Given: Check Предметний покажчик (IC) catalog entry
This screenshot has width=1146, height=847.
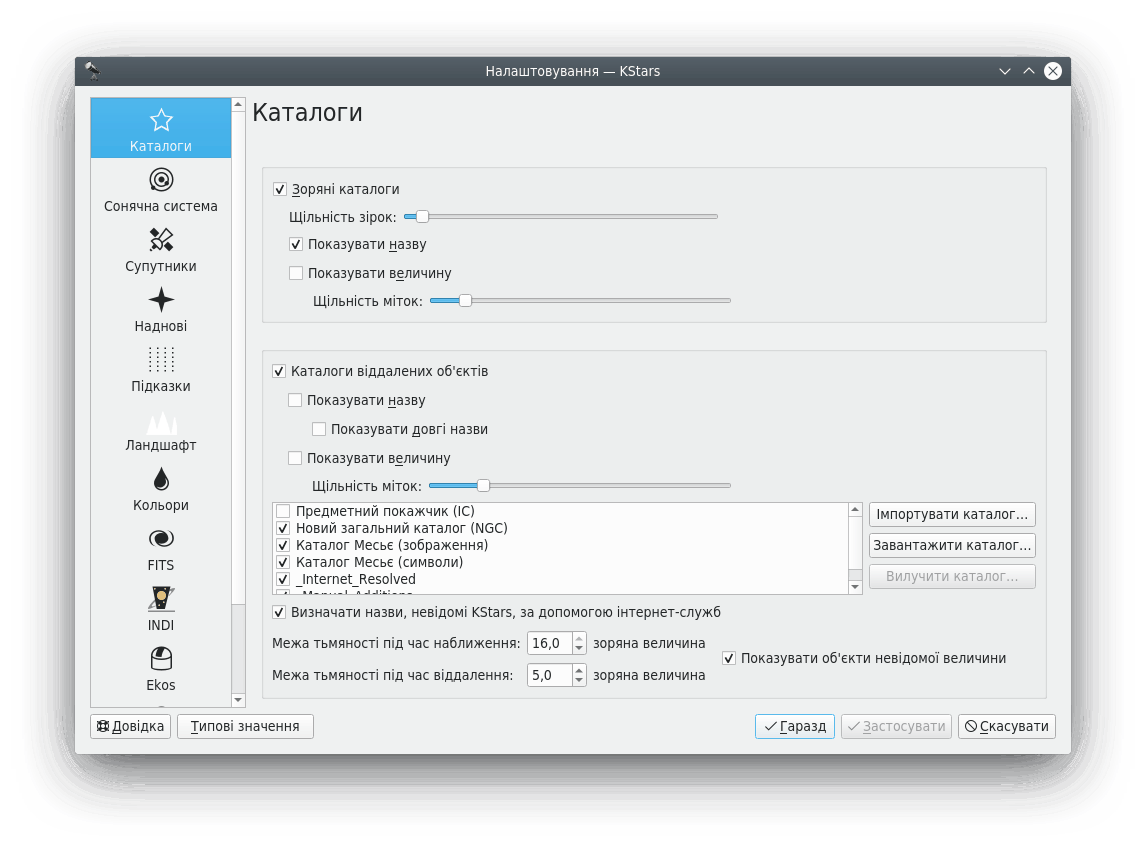Looking at the screenshot, I should coord(283,511).
